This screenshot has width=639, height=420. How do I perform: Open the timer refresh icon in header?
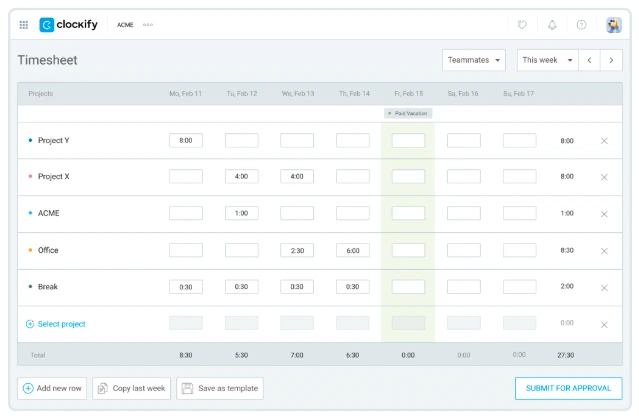(x=522, y=25)
